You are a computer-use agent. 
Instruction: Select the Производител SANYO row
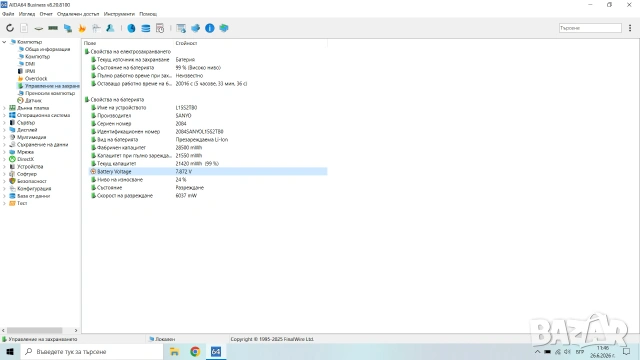[x=208, y=116]
